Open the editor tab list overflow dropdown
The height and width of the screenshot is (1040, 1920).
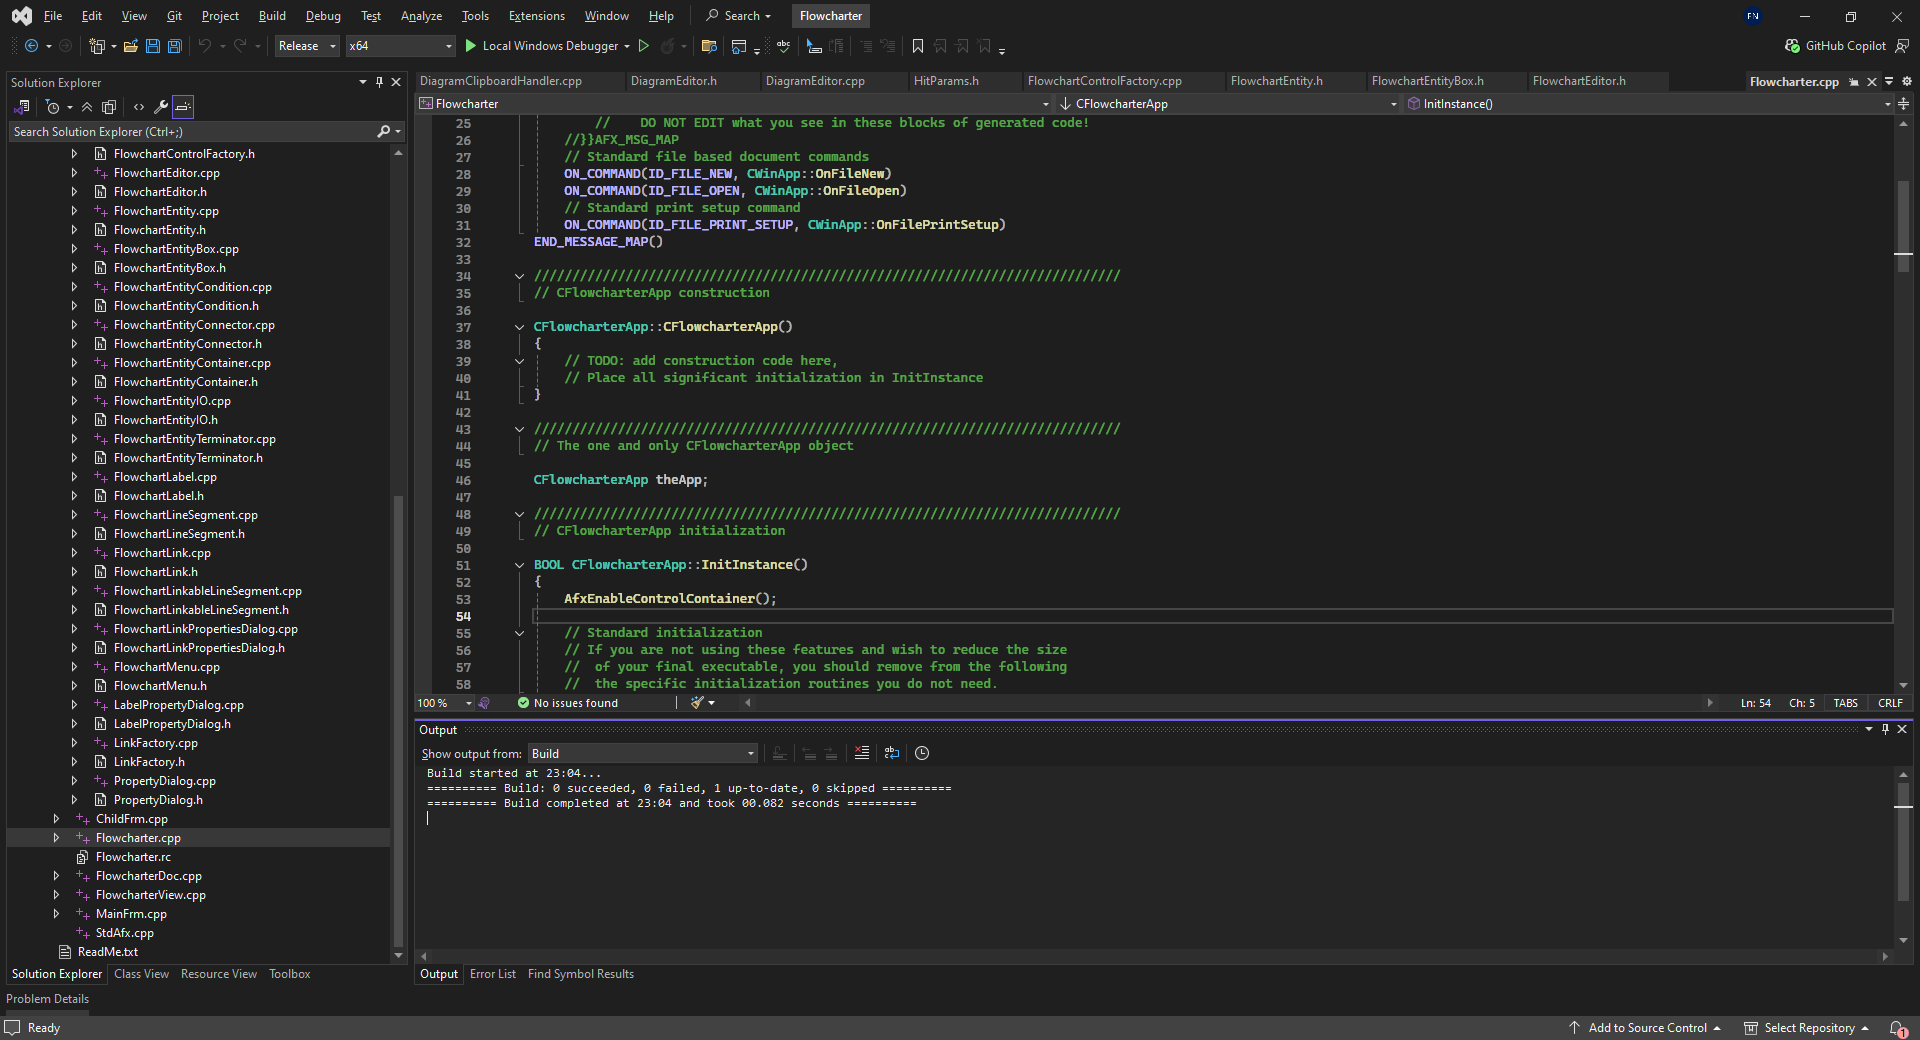click(x=1889, y=82)
